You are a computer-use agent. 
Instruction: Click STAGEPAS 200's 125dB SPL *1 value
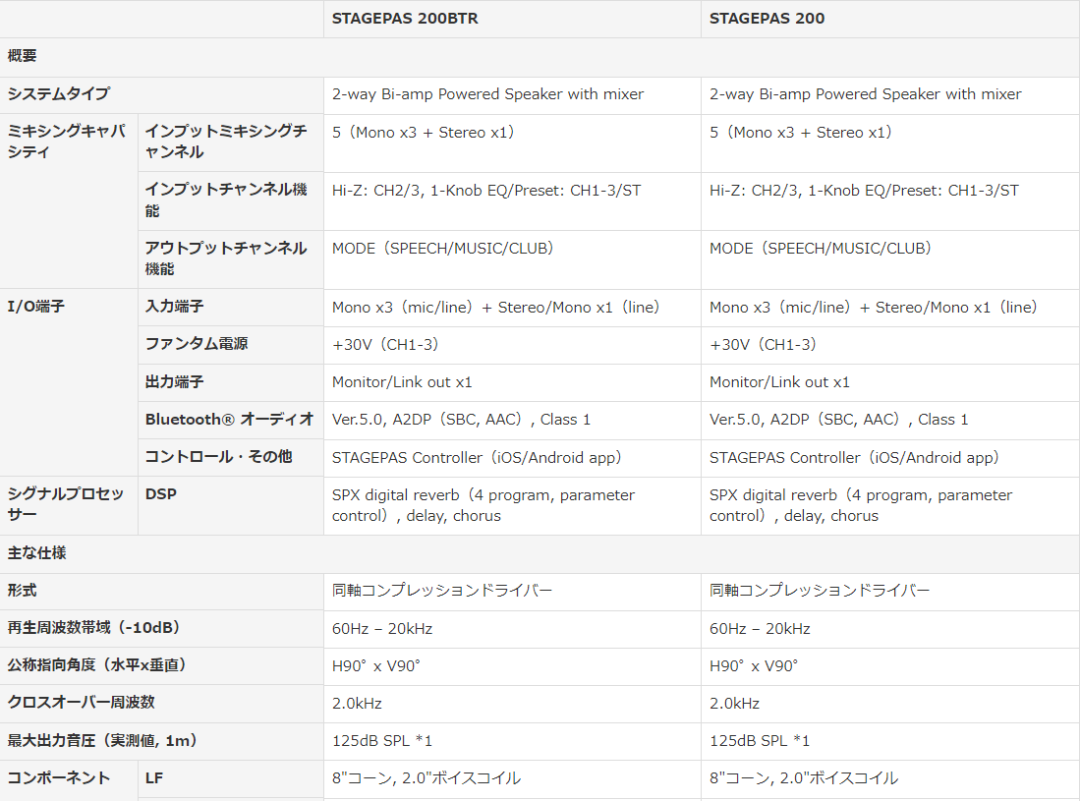pyautogui.click(x=760, y=741)
